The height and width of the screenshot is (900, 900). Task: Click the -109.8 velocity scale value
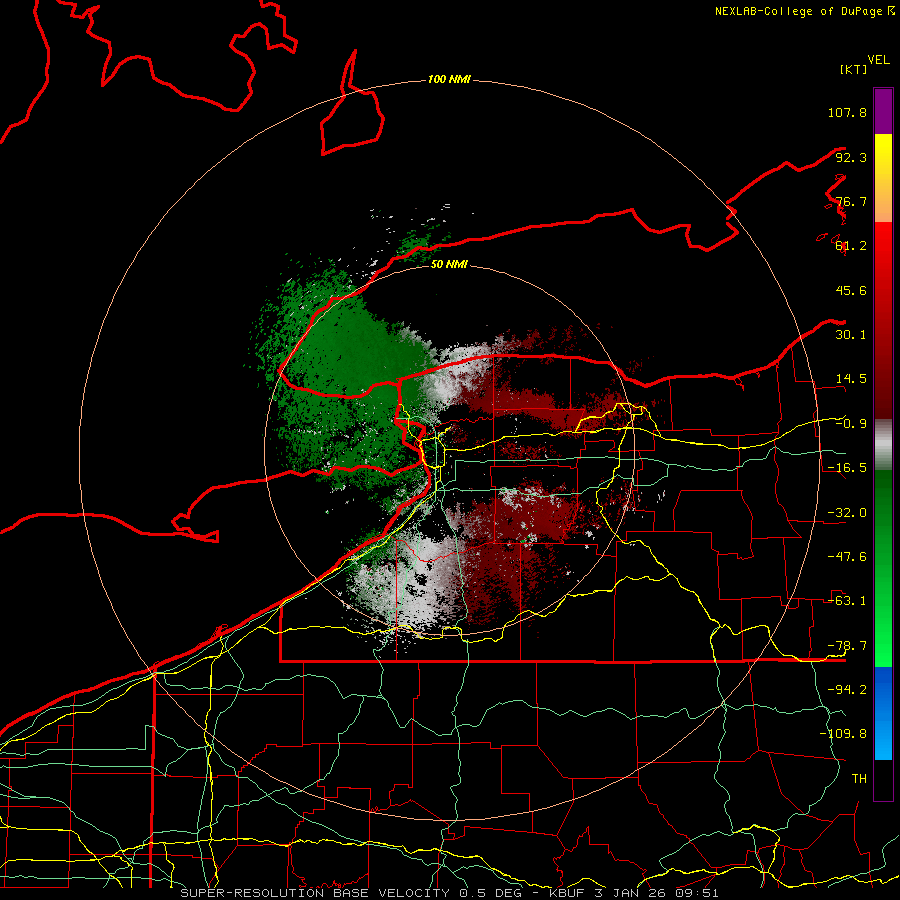click(843, 734)
